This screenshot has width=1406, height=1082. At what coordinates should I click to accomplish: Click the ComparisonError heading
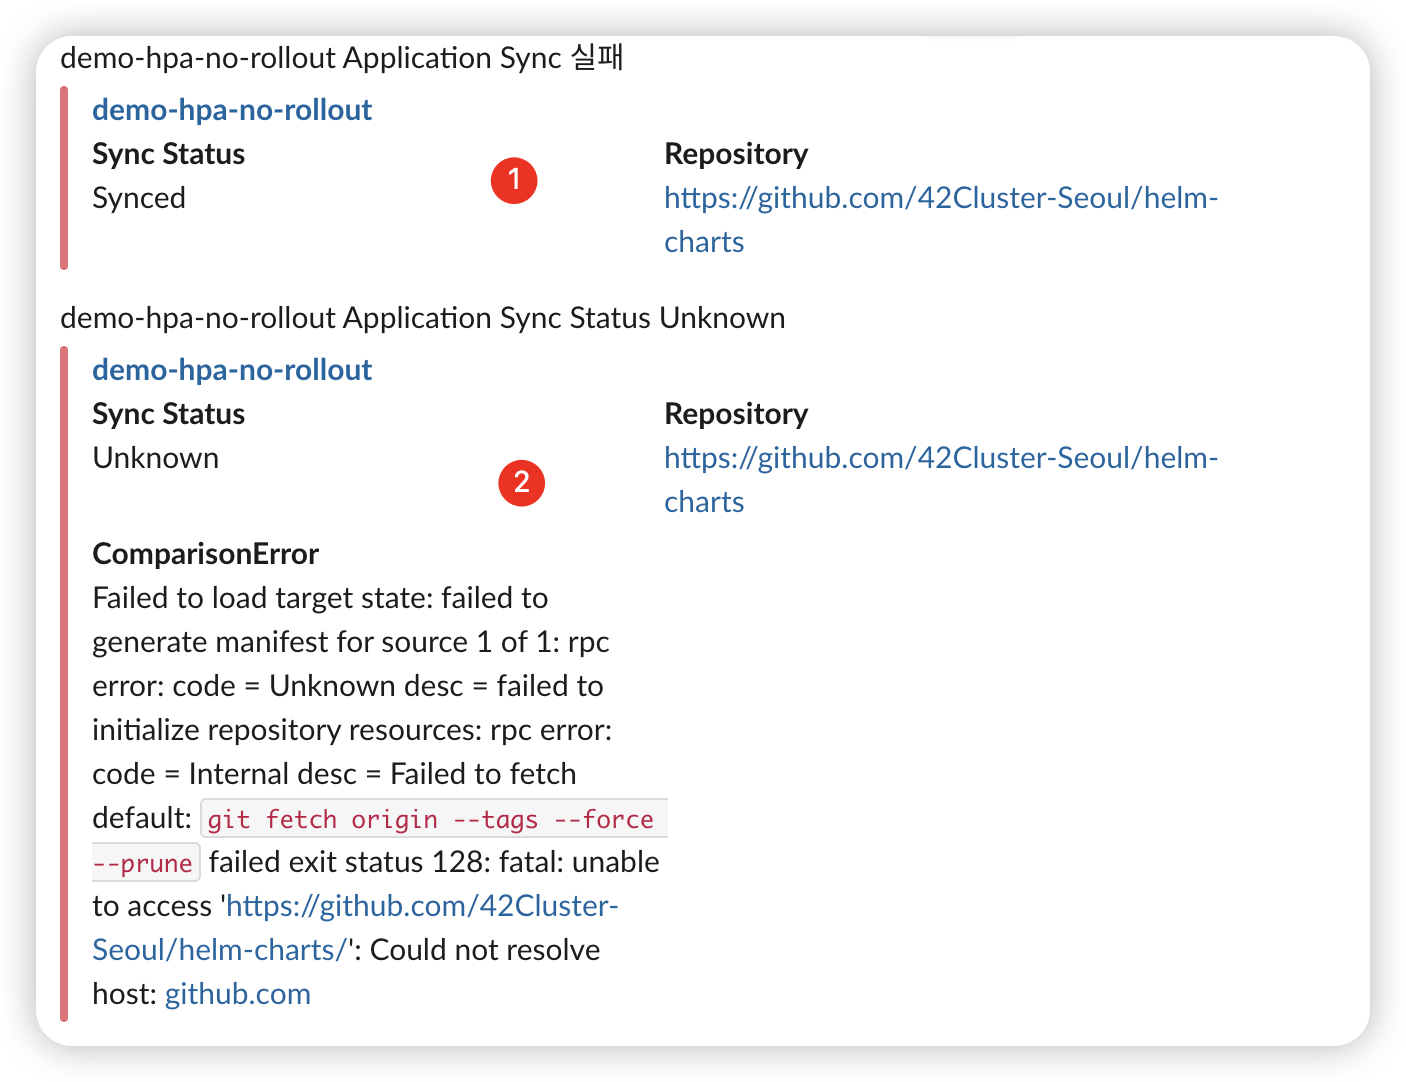click(x=205, y=554)
